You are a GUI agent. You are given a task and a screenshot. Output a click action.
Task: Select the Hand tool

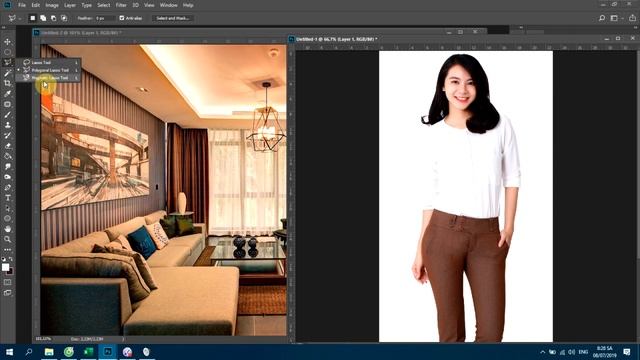pyautogui.click(x=7, y=229)
